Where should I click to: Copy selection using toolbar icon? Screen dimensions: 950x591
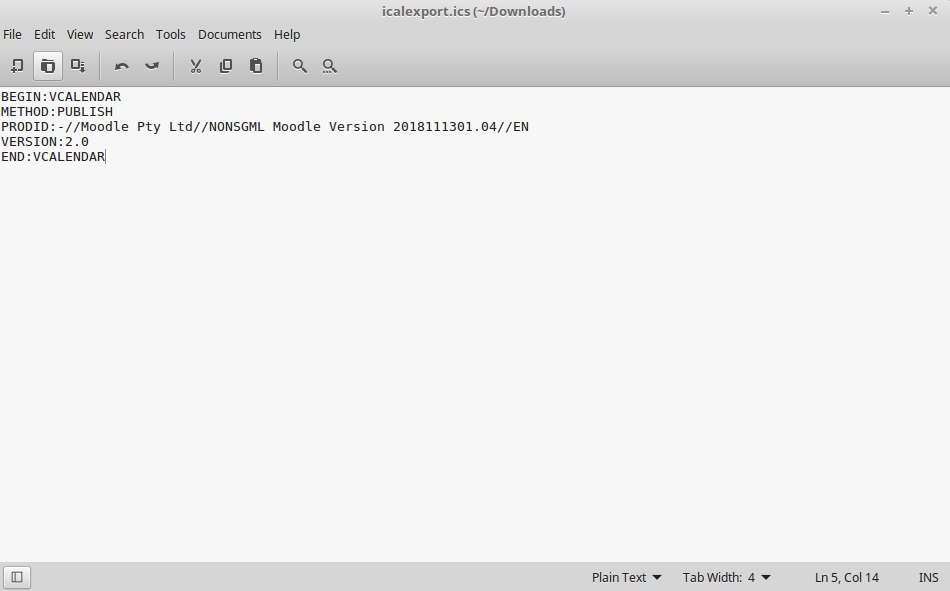coord(226,66)
